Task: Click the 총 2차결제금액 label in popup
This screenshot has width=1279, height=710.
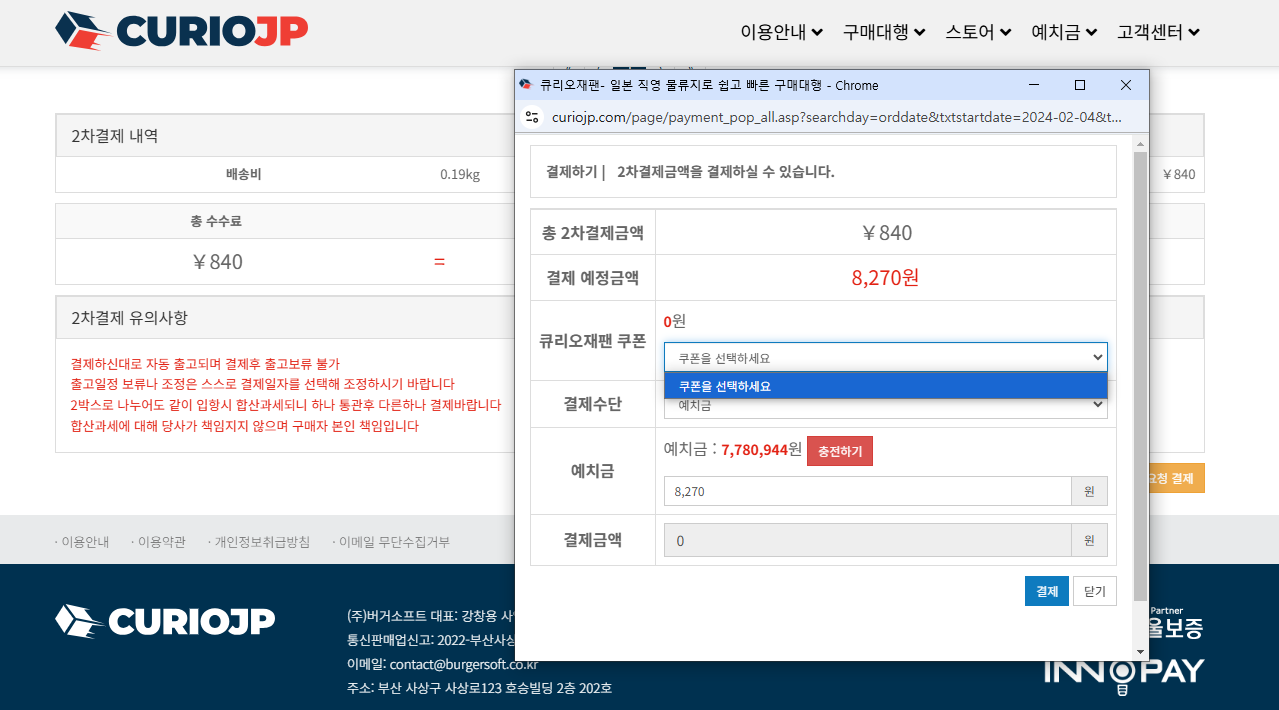Action: click(x=593, y=233)
